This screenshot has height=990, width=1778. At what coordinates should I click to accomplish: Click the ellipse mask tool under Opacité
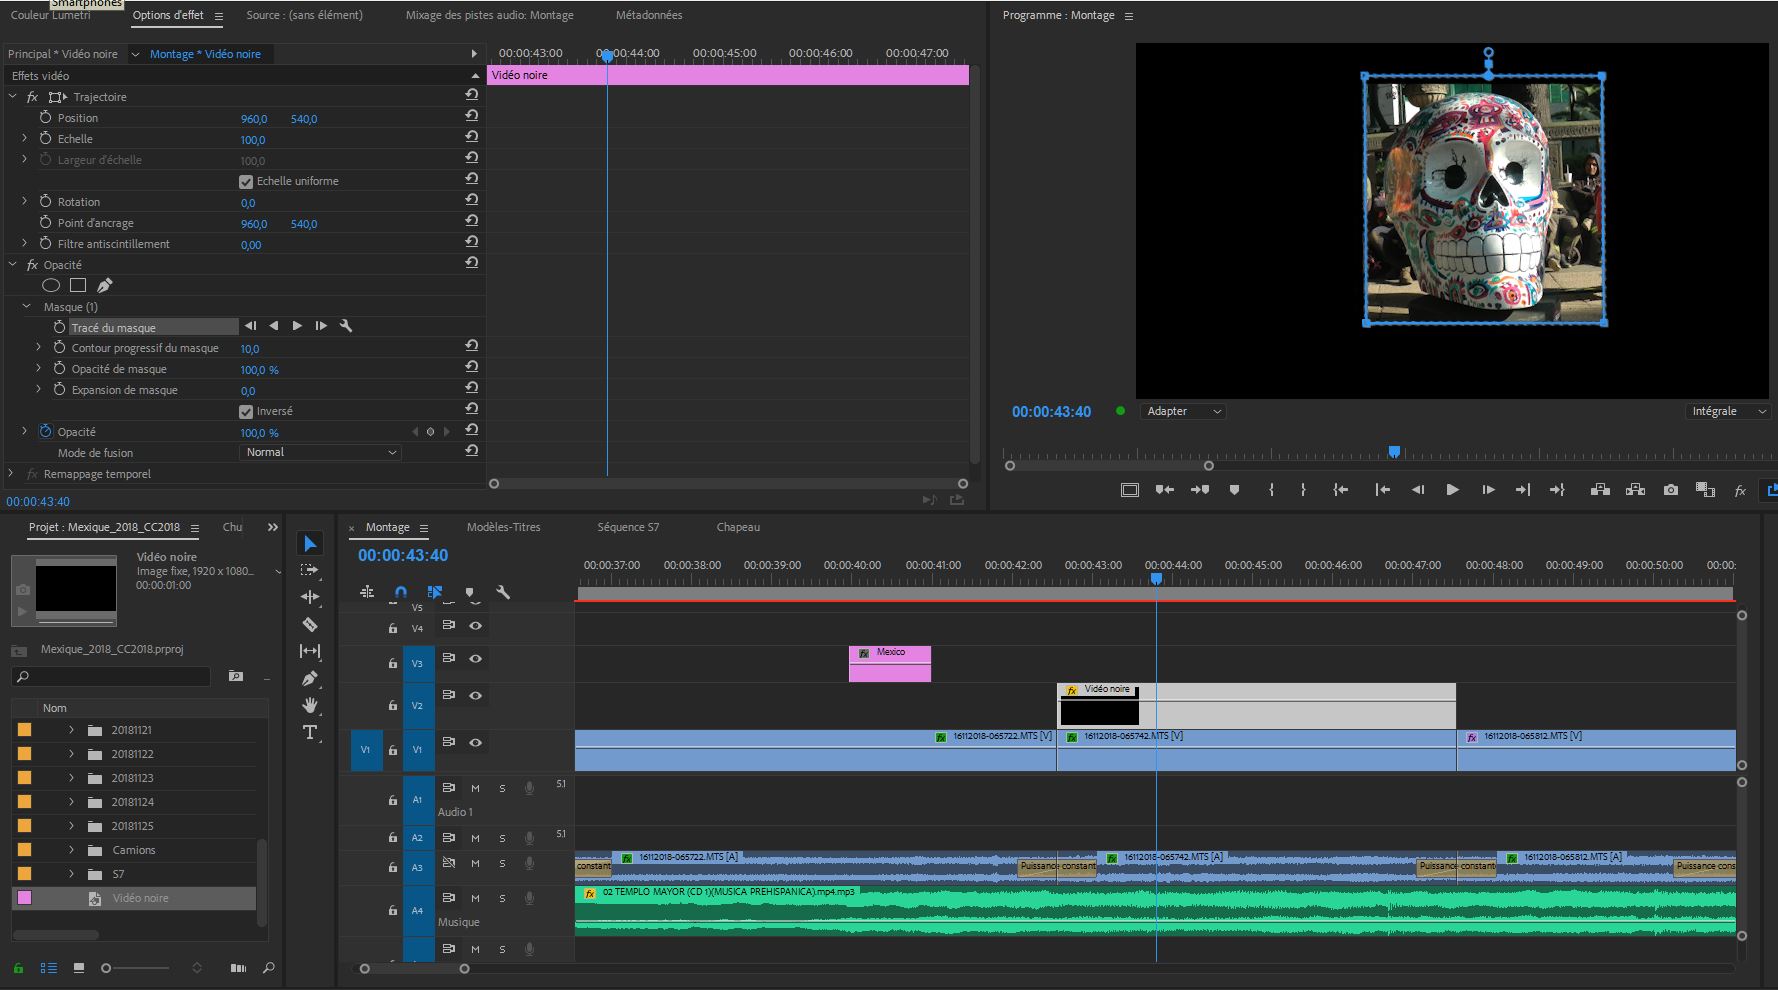click(51, 286)
